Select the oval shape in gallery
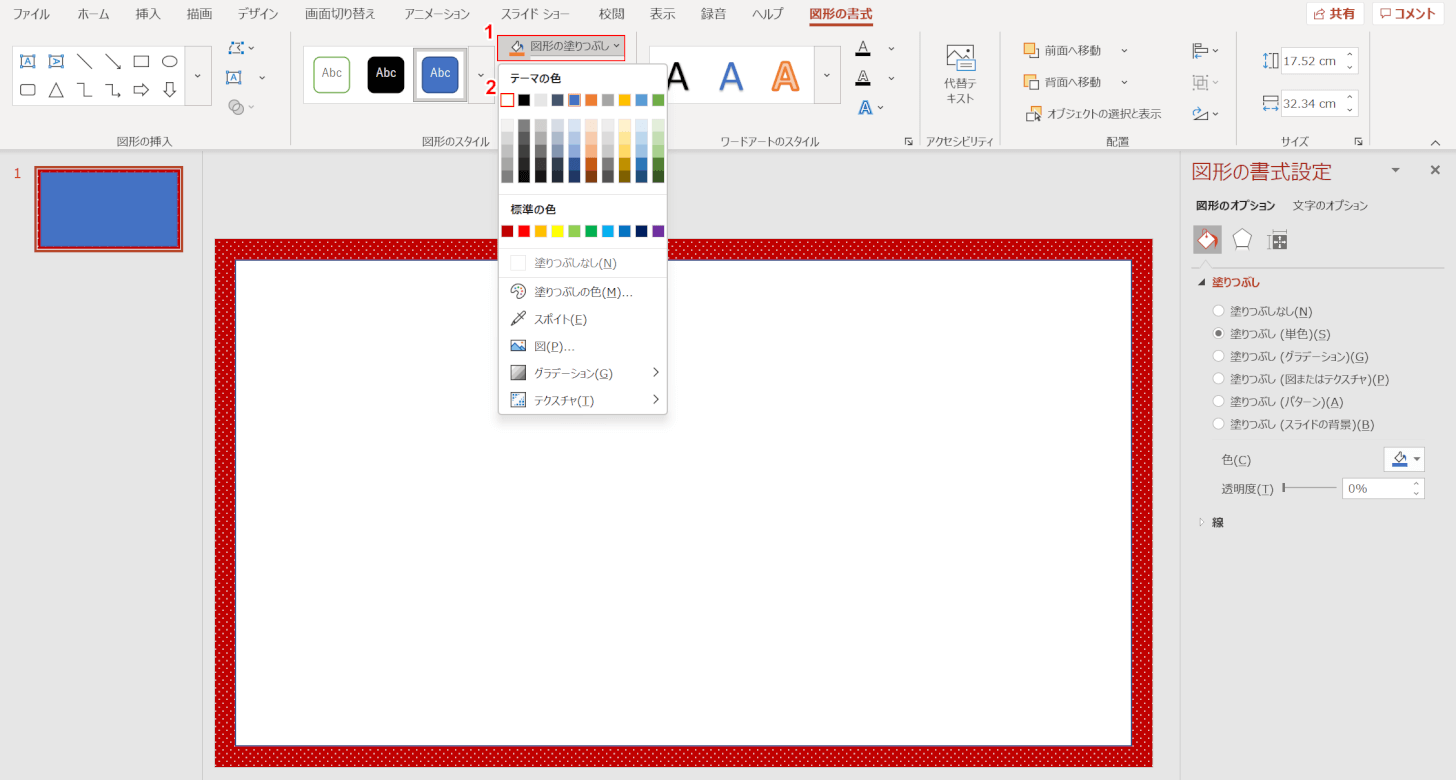The image size is (1456, 780). click(x=170, y=61)
